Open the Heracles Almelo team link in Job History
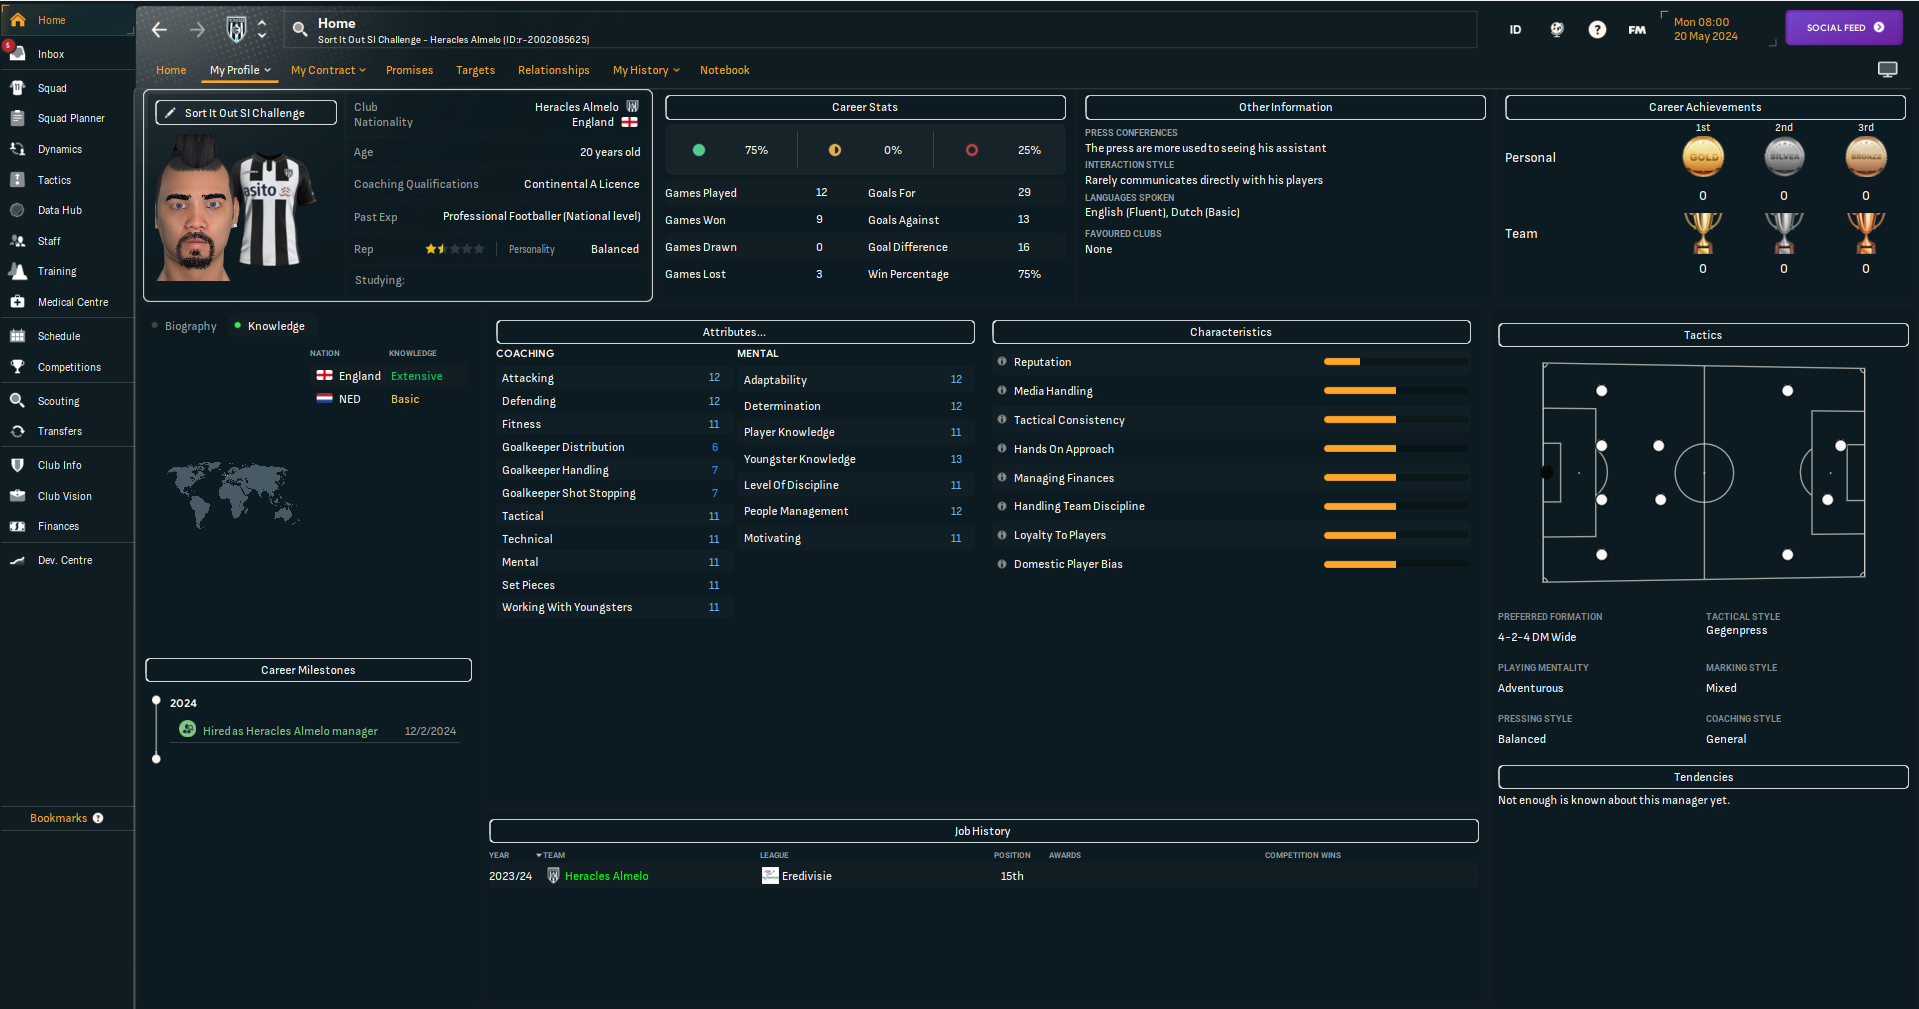This screenshot has height=1009, width=1919. tap(606, 876)
